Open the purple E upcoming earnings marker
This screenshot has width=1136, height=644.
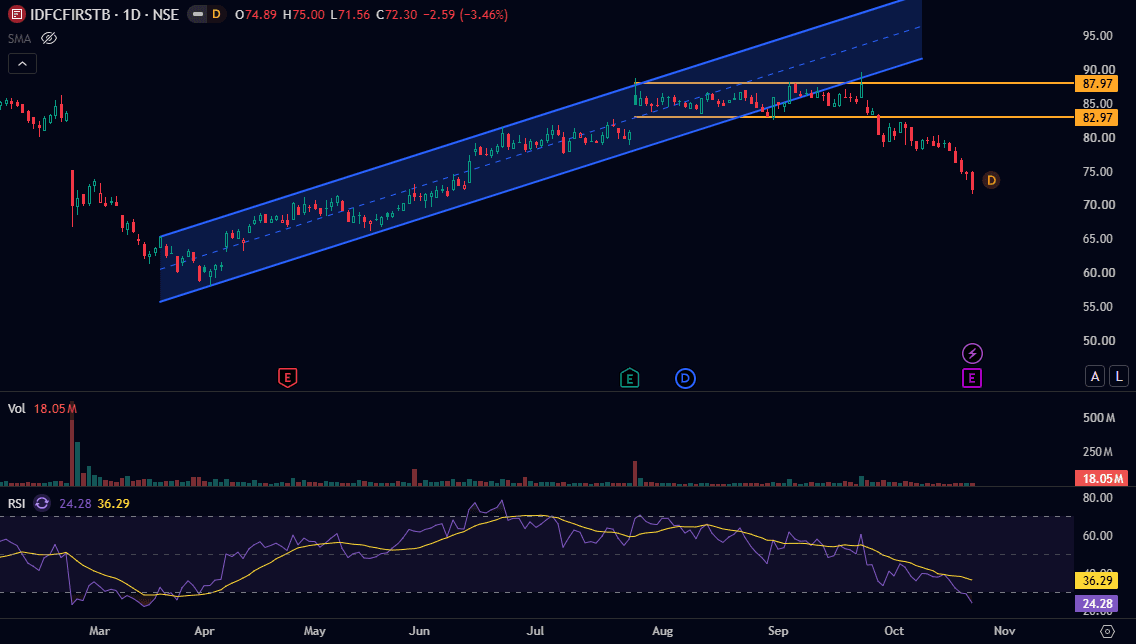972,377
